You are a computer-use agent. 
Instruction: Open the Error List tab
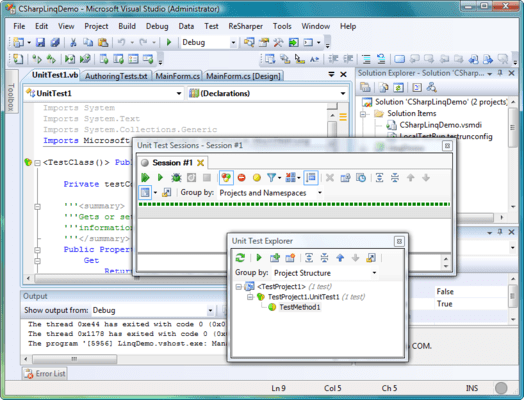click(x=45, y=374)
